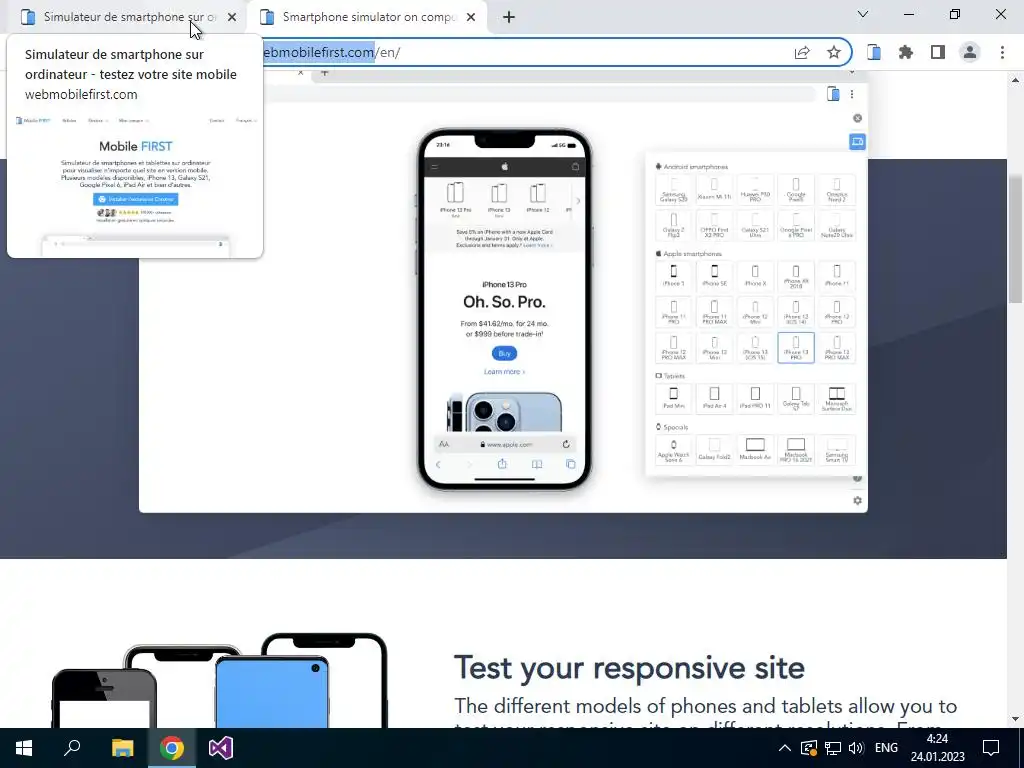
Task: Open the volume control in the tray
Action: (x=856, y=748)
